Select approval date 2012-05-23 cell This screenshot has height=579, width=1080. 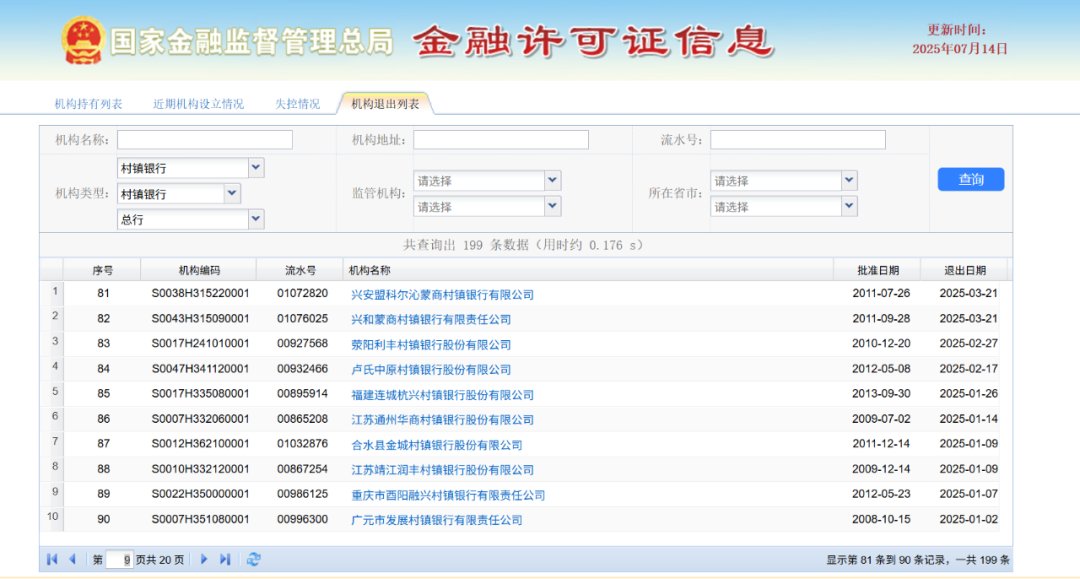point(881,494)
